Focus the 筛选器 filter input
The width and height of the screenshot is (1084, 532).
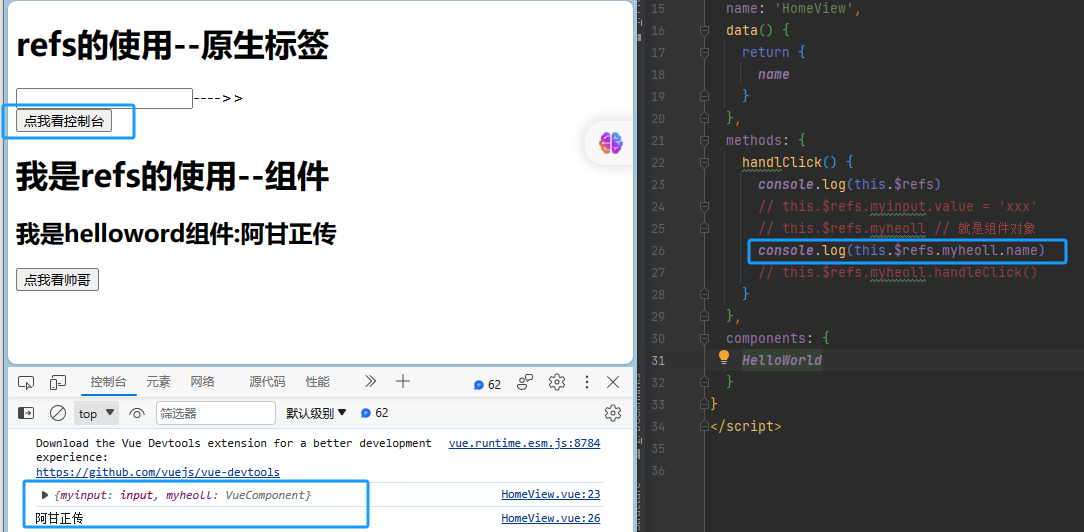pyautogui.click(x=216, y=413)
